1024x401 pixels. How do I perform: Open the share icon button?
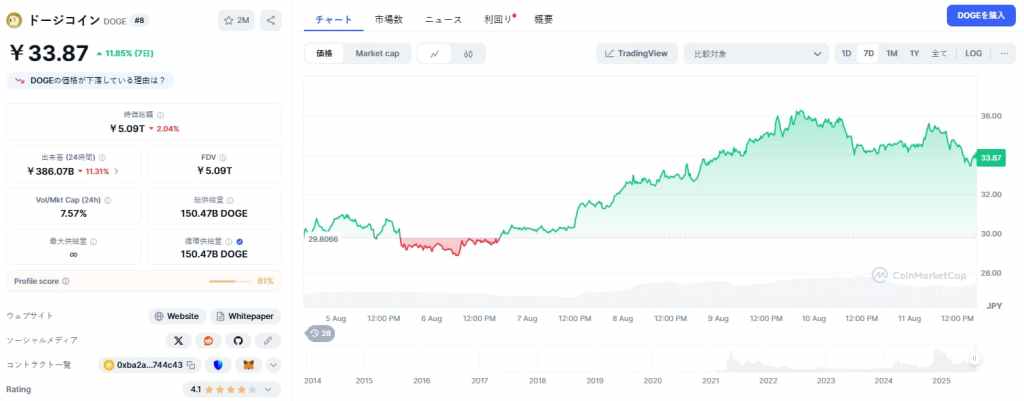(x=270, y=20)
